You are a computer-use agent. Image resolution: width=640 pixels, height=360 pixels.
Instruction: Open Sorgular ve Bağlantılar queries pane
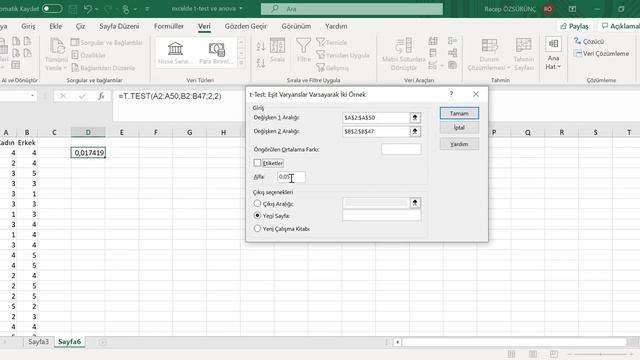[x=107, y=42]
